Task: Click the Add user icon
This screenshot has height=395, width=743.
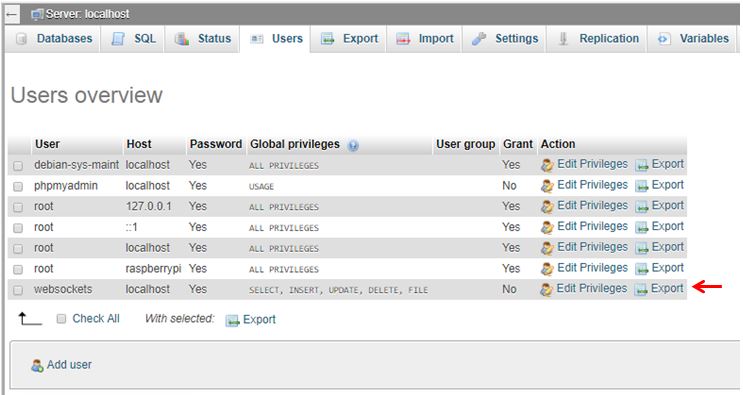Action: tap(37, 366)
